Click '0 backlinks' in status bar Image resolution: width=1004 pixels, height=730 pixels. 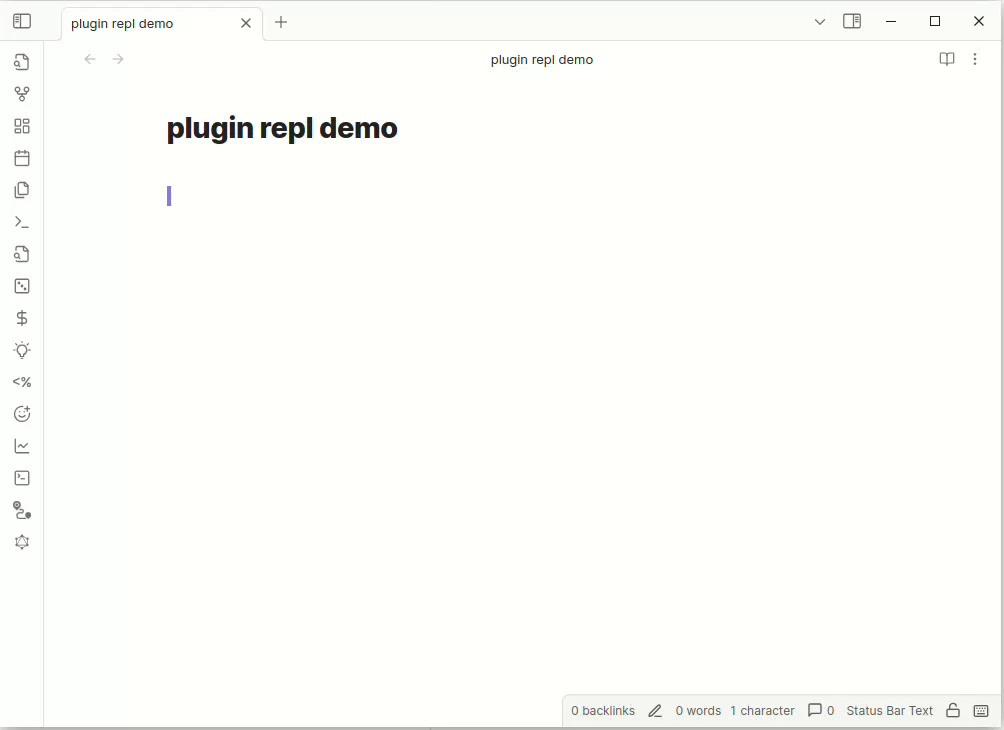point(603,711)
